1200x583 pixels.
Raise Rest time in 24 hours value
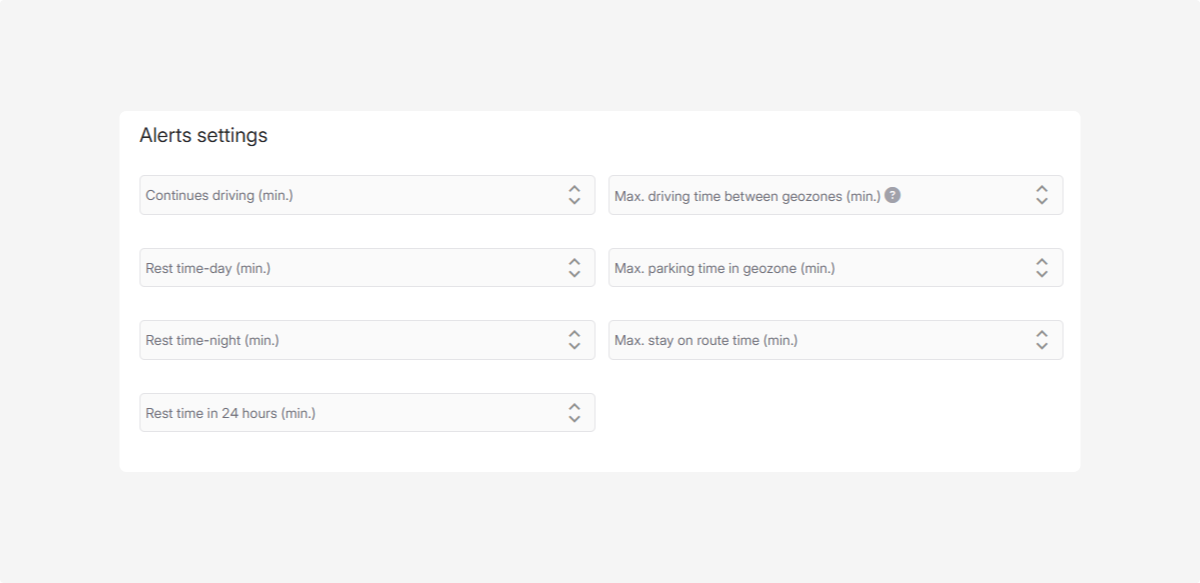(x=574, y=406)
